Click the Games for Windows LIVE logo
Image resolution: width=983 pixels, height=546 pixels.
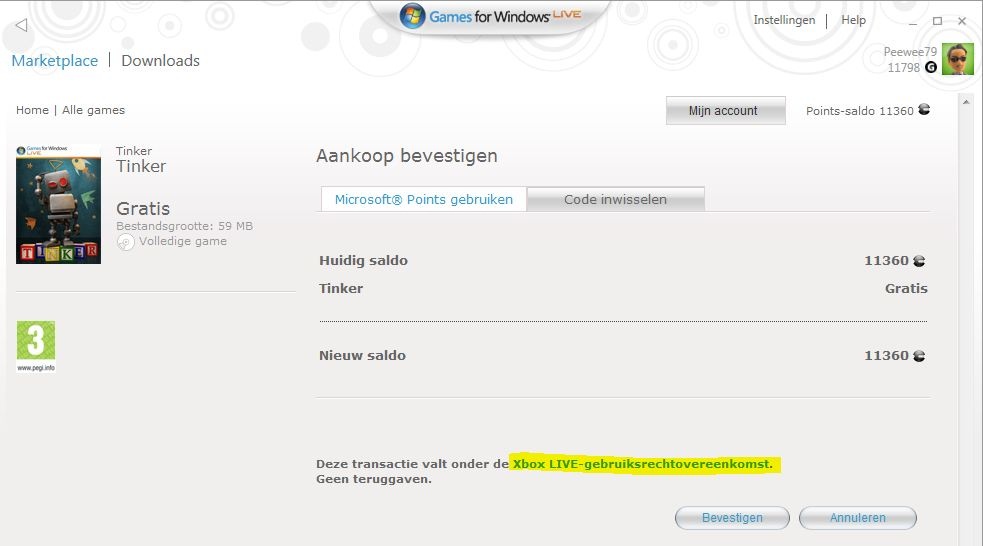click(491, 16)
